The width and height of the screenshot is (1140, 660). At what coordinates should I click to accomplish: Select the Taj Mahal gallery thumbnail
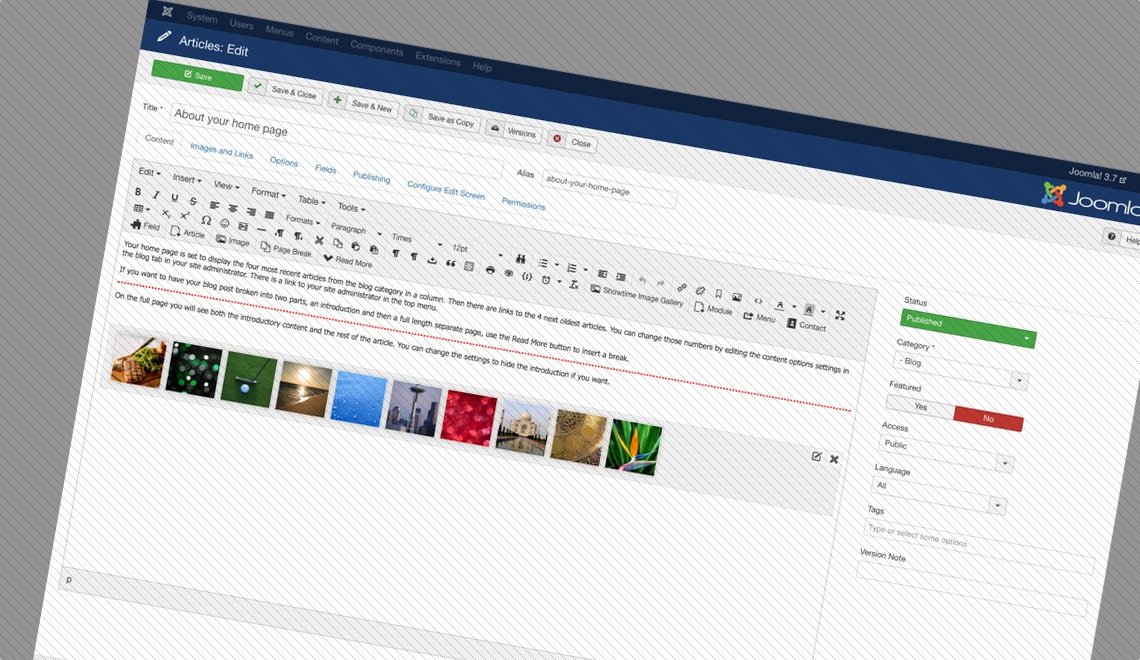point(522,427)
